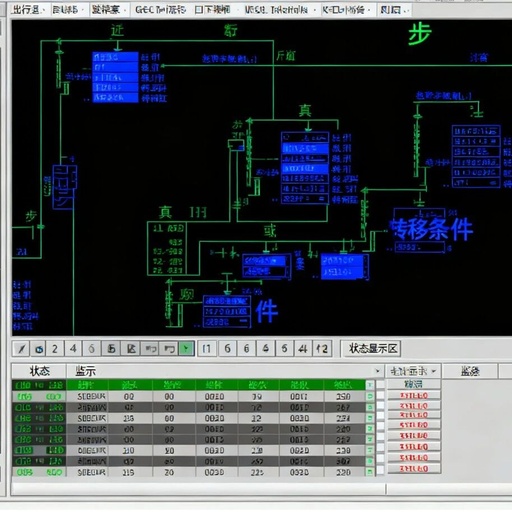Open the 出行退 menu
Viewport: 512px width, 512px height.
tap(27, 10)
